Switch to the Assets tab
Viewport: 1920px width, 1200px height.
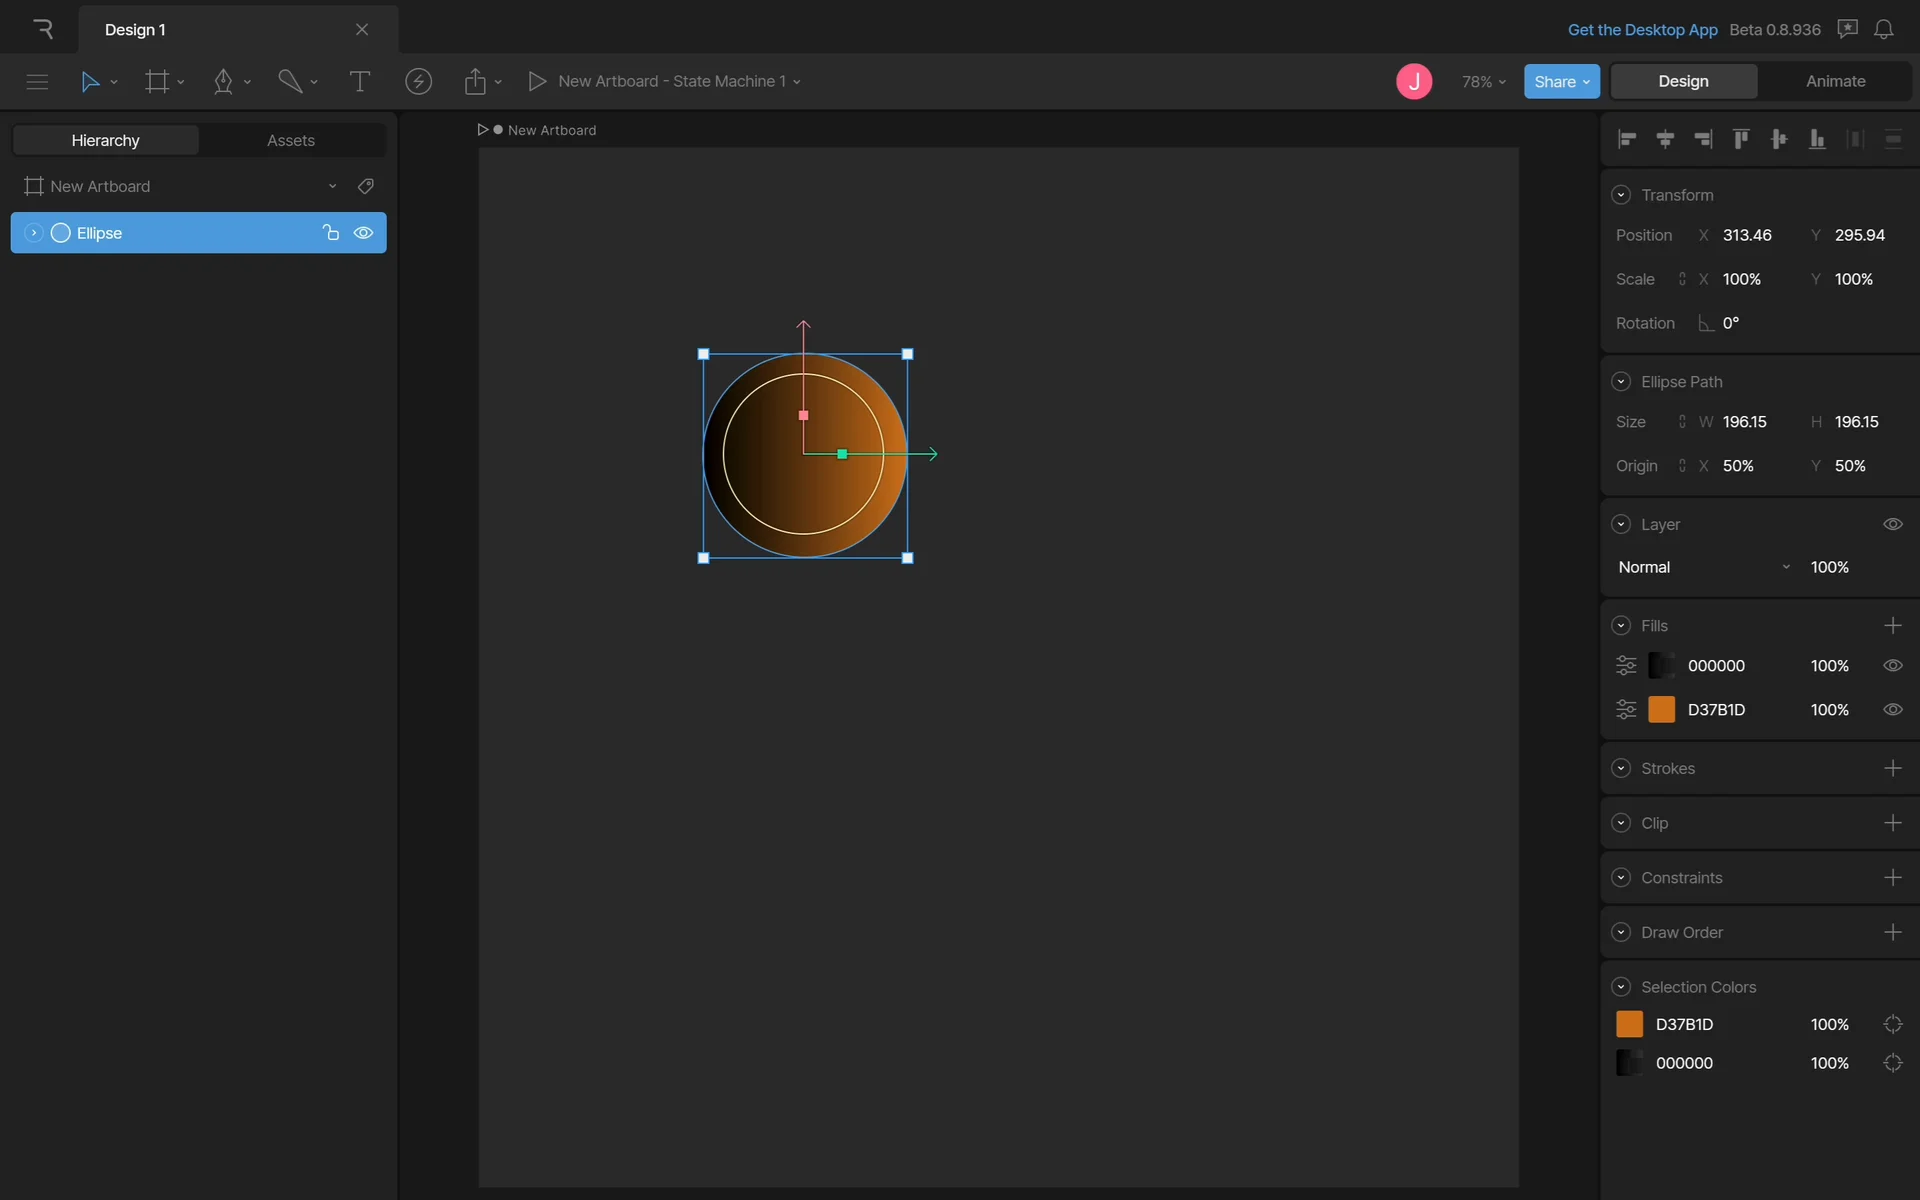[x=290, y=140]
